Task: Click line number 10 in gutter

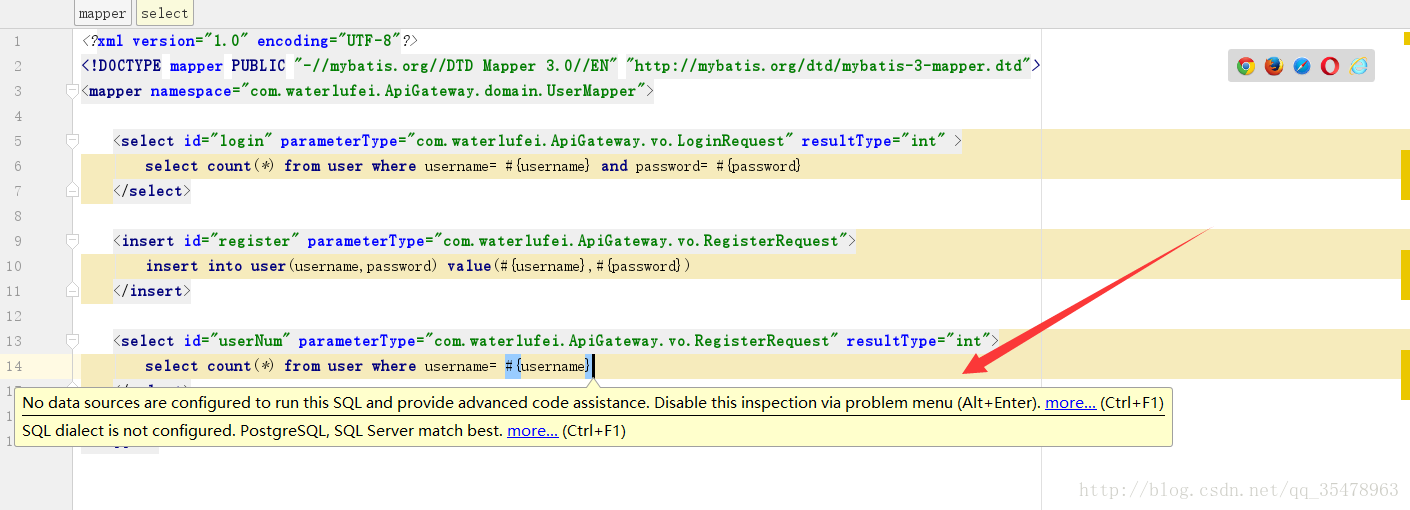Action: (14, 266)
